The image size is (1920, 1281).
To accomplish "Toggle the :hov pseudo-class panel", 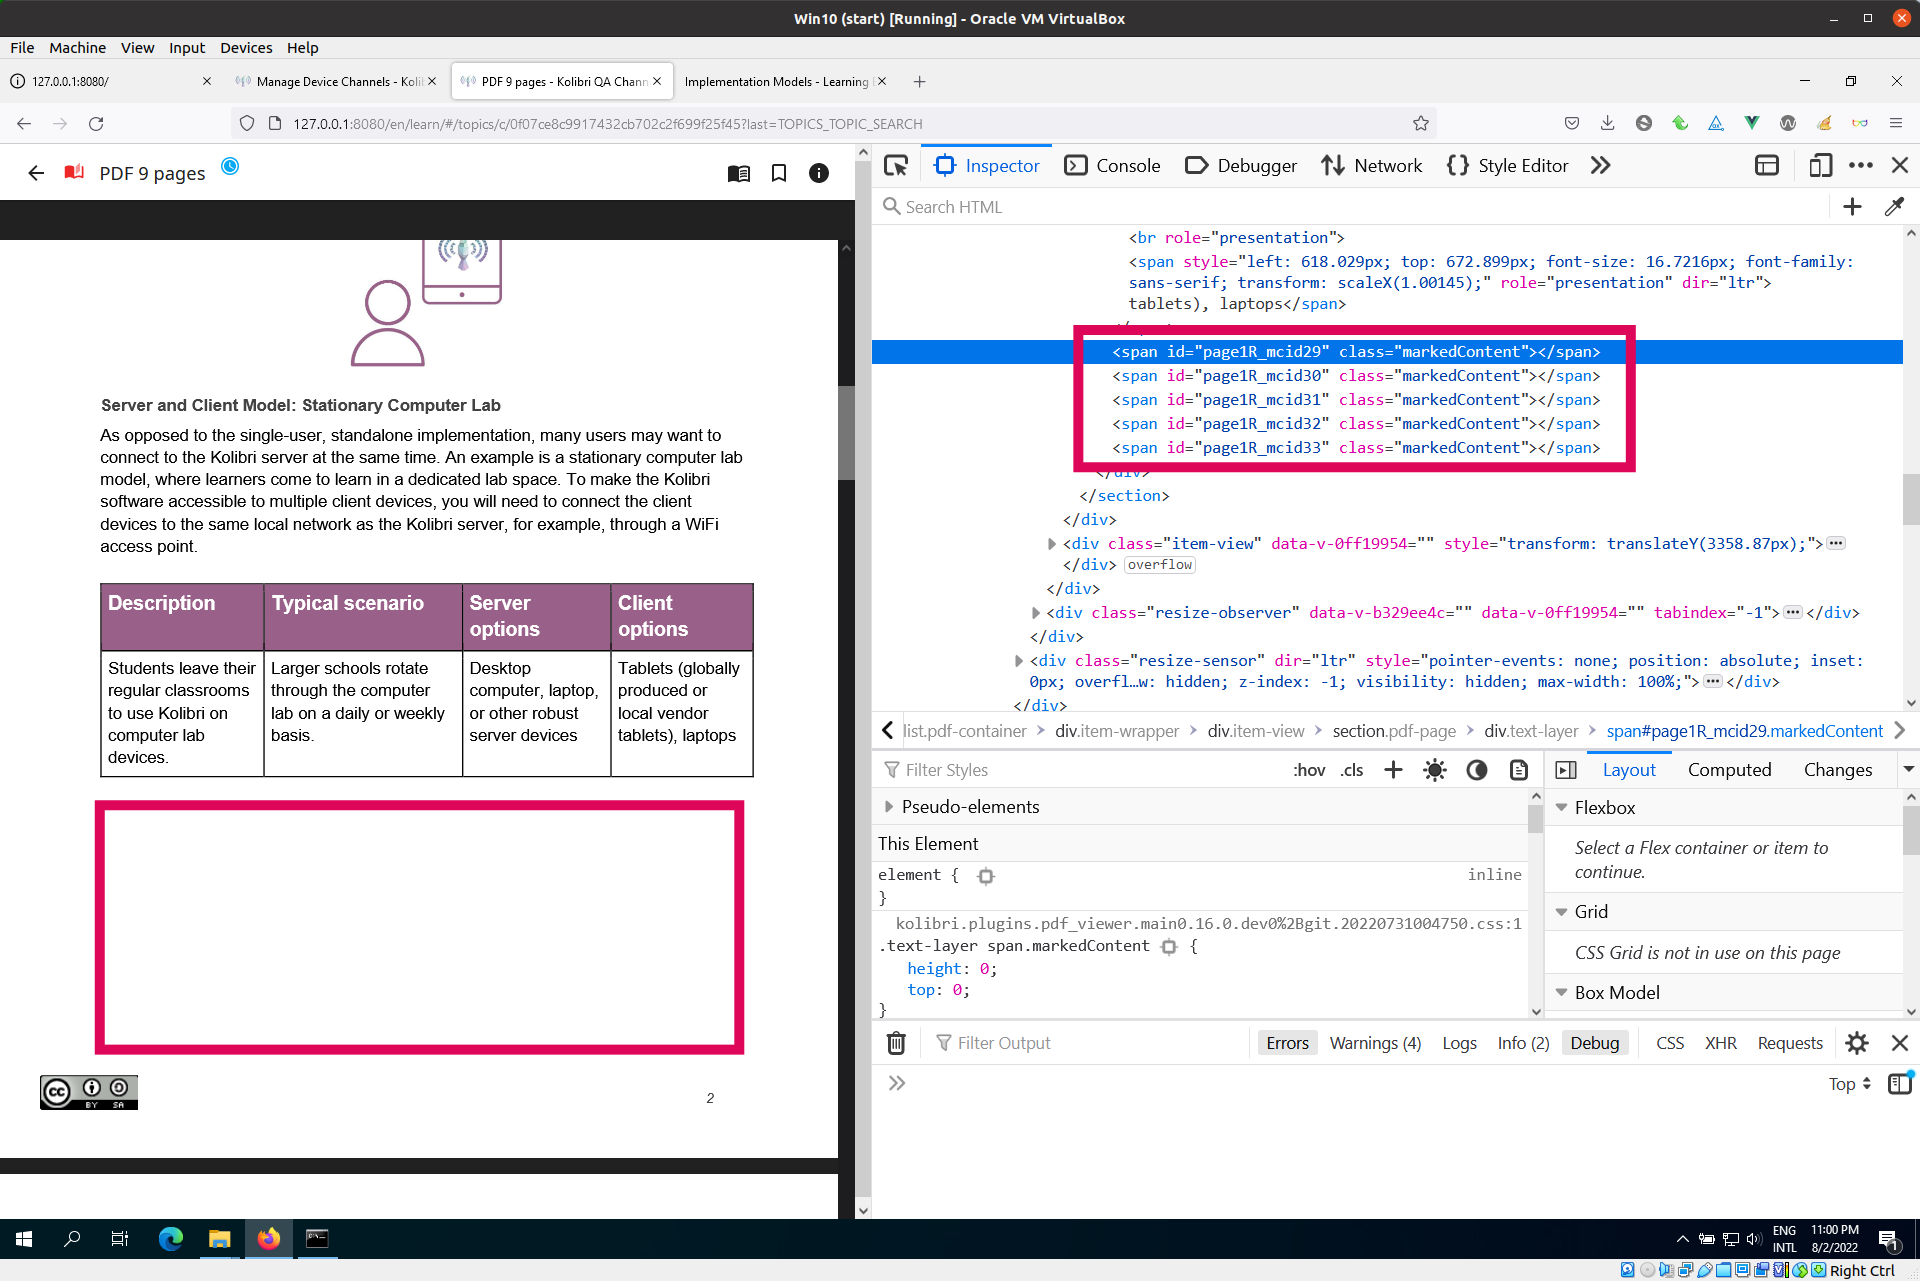I will (x=1309, y=770).
